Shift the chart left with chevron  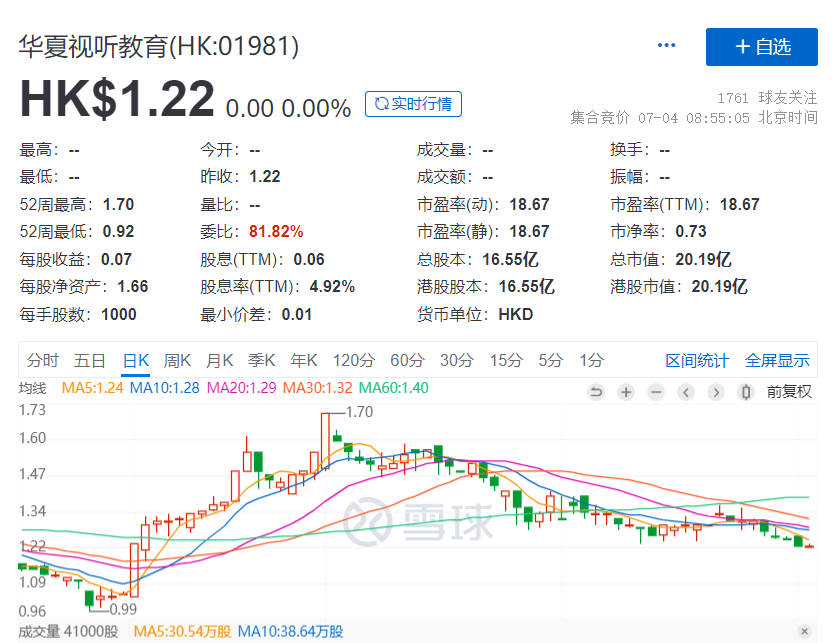(x=686, y=392)
